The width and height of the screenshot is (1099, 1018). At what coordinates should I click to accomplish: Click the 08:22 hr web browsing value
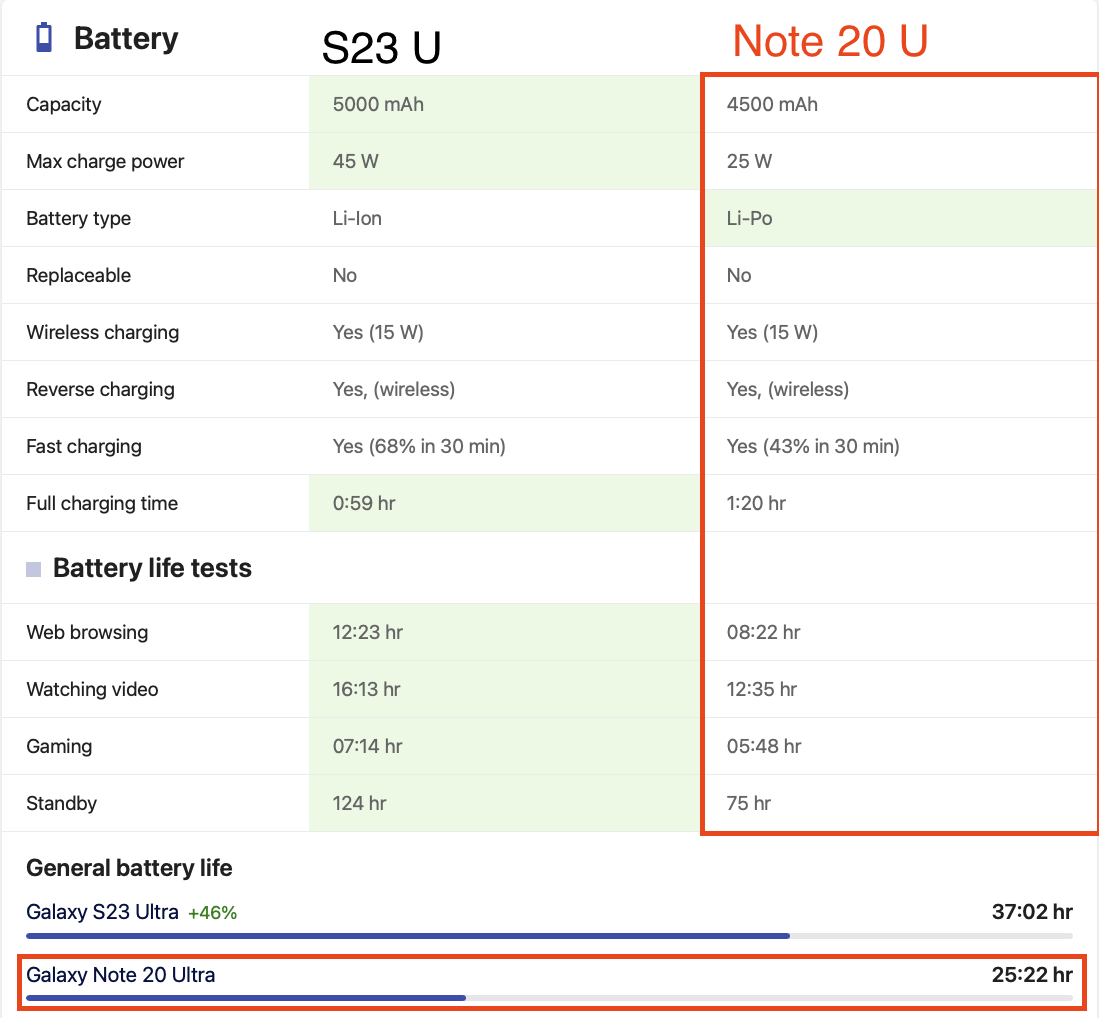tap(763, 632)
